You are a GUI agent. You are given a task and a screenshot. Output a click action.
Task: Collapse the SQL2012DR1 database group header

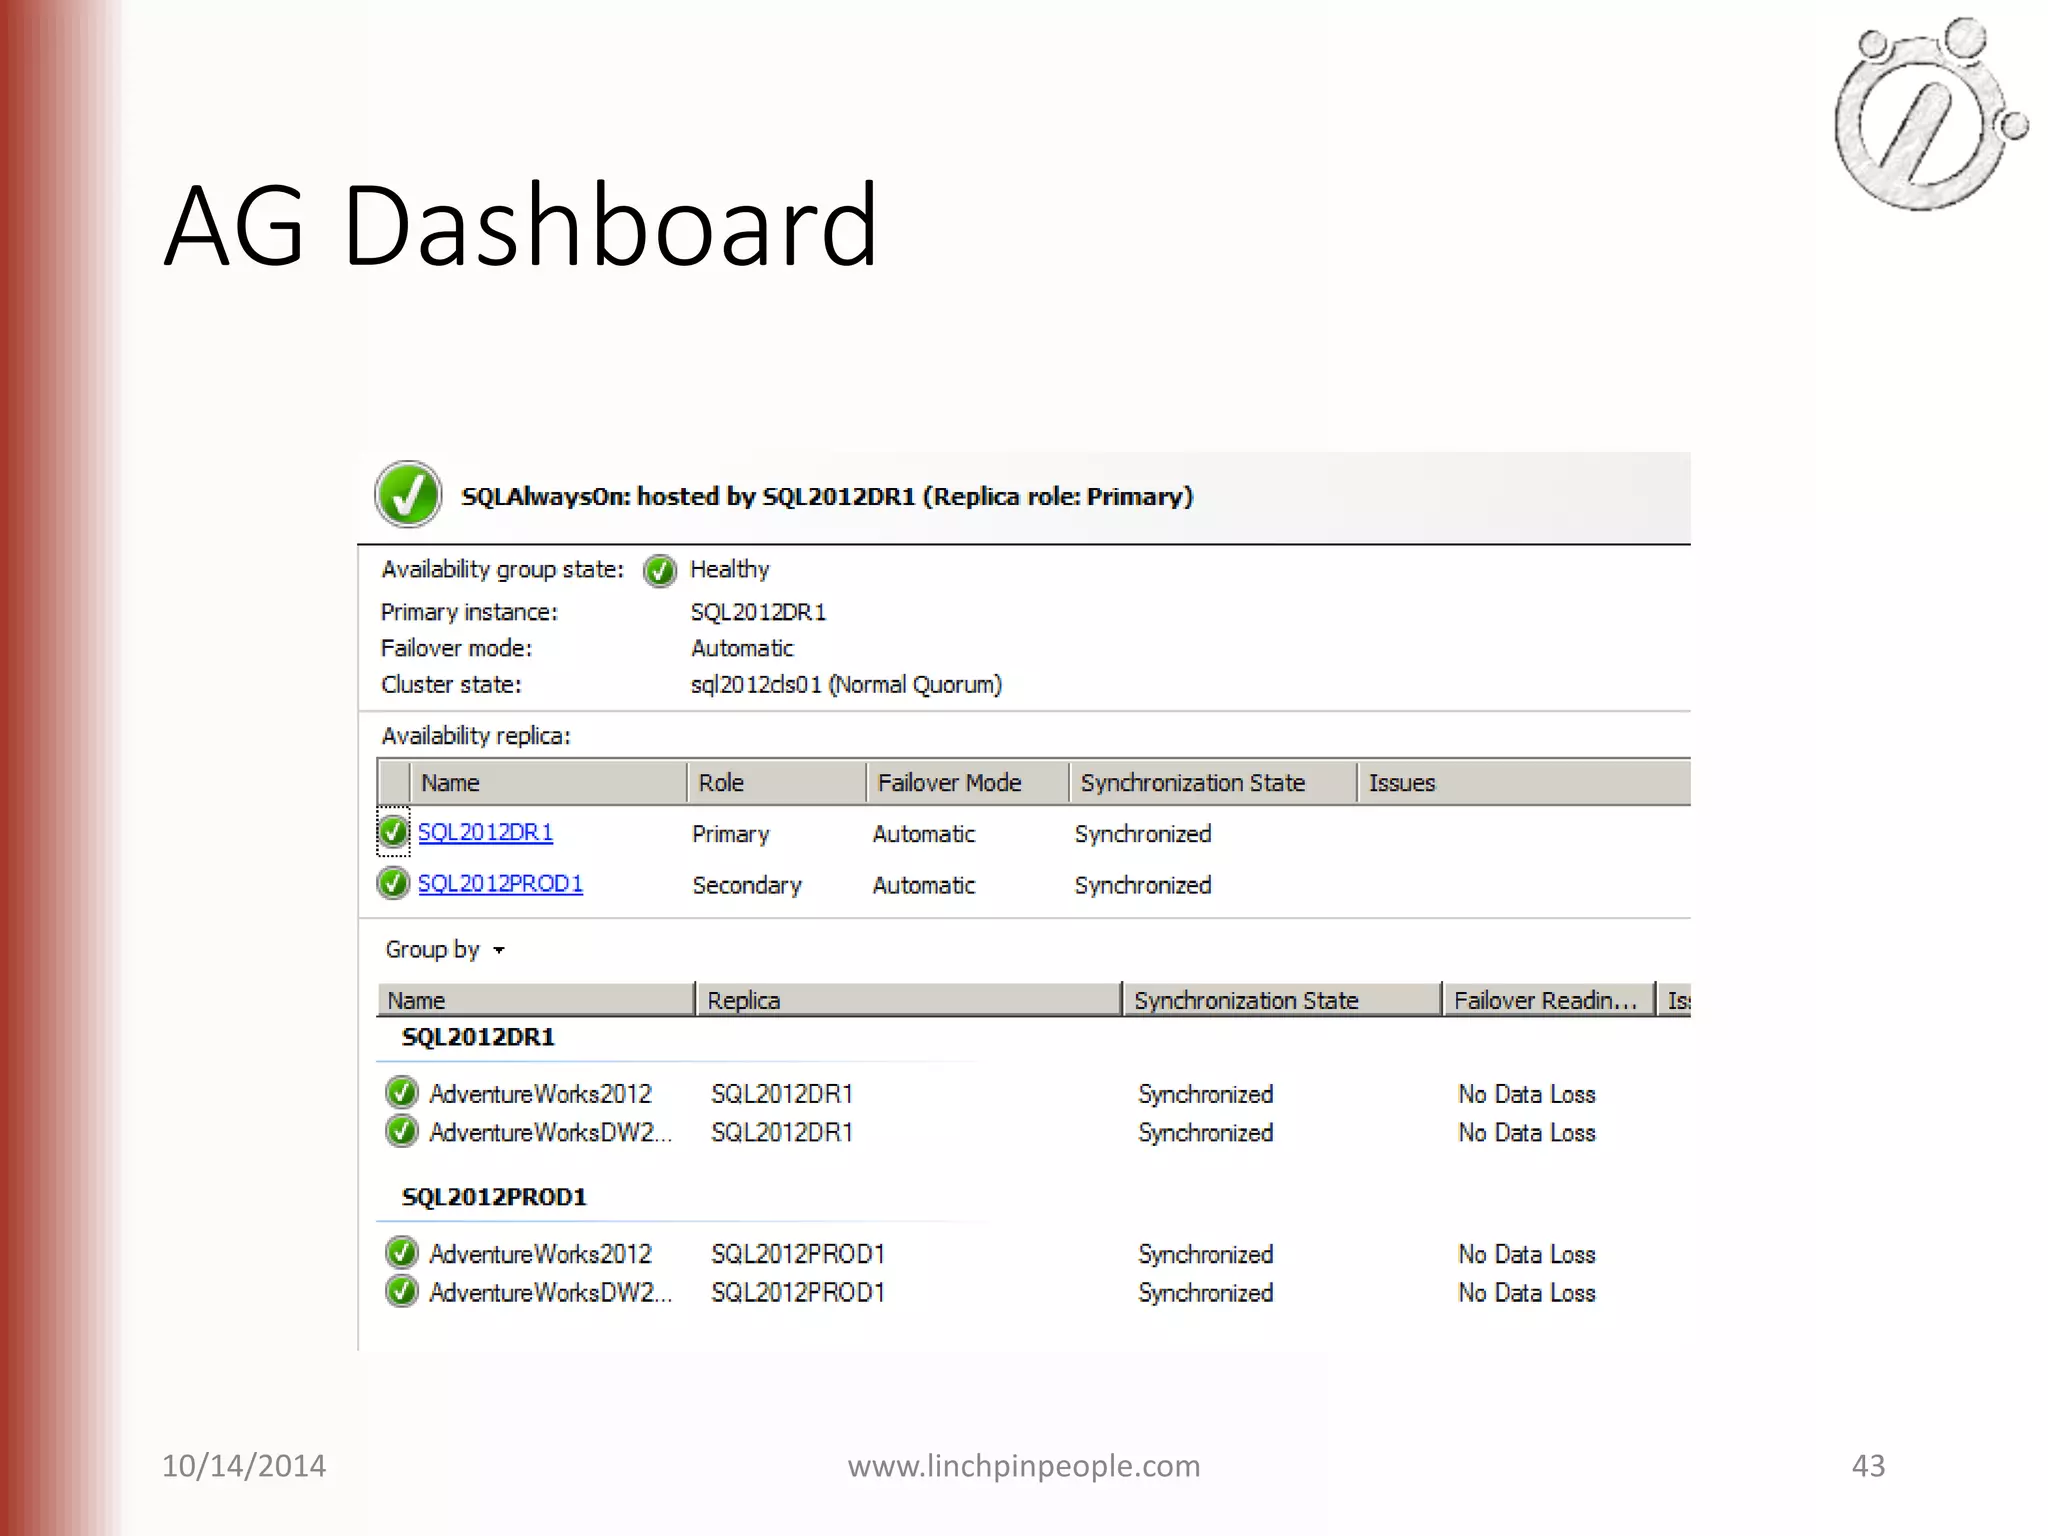coord(478,1037)
